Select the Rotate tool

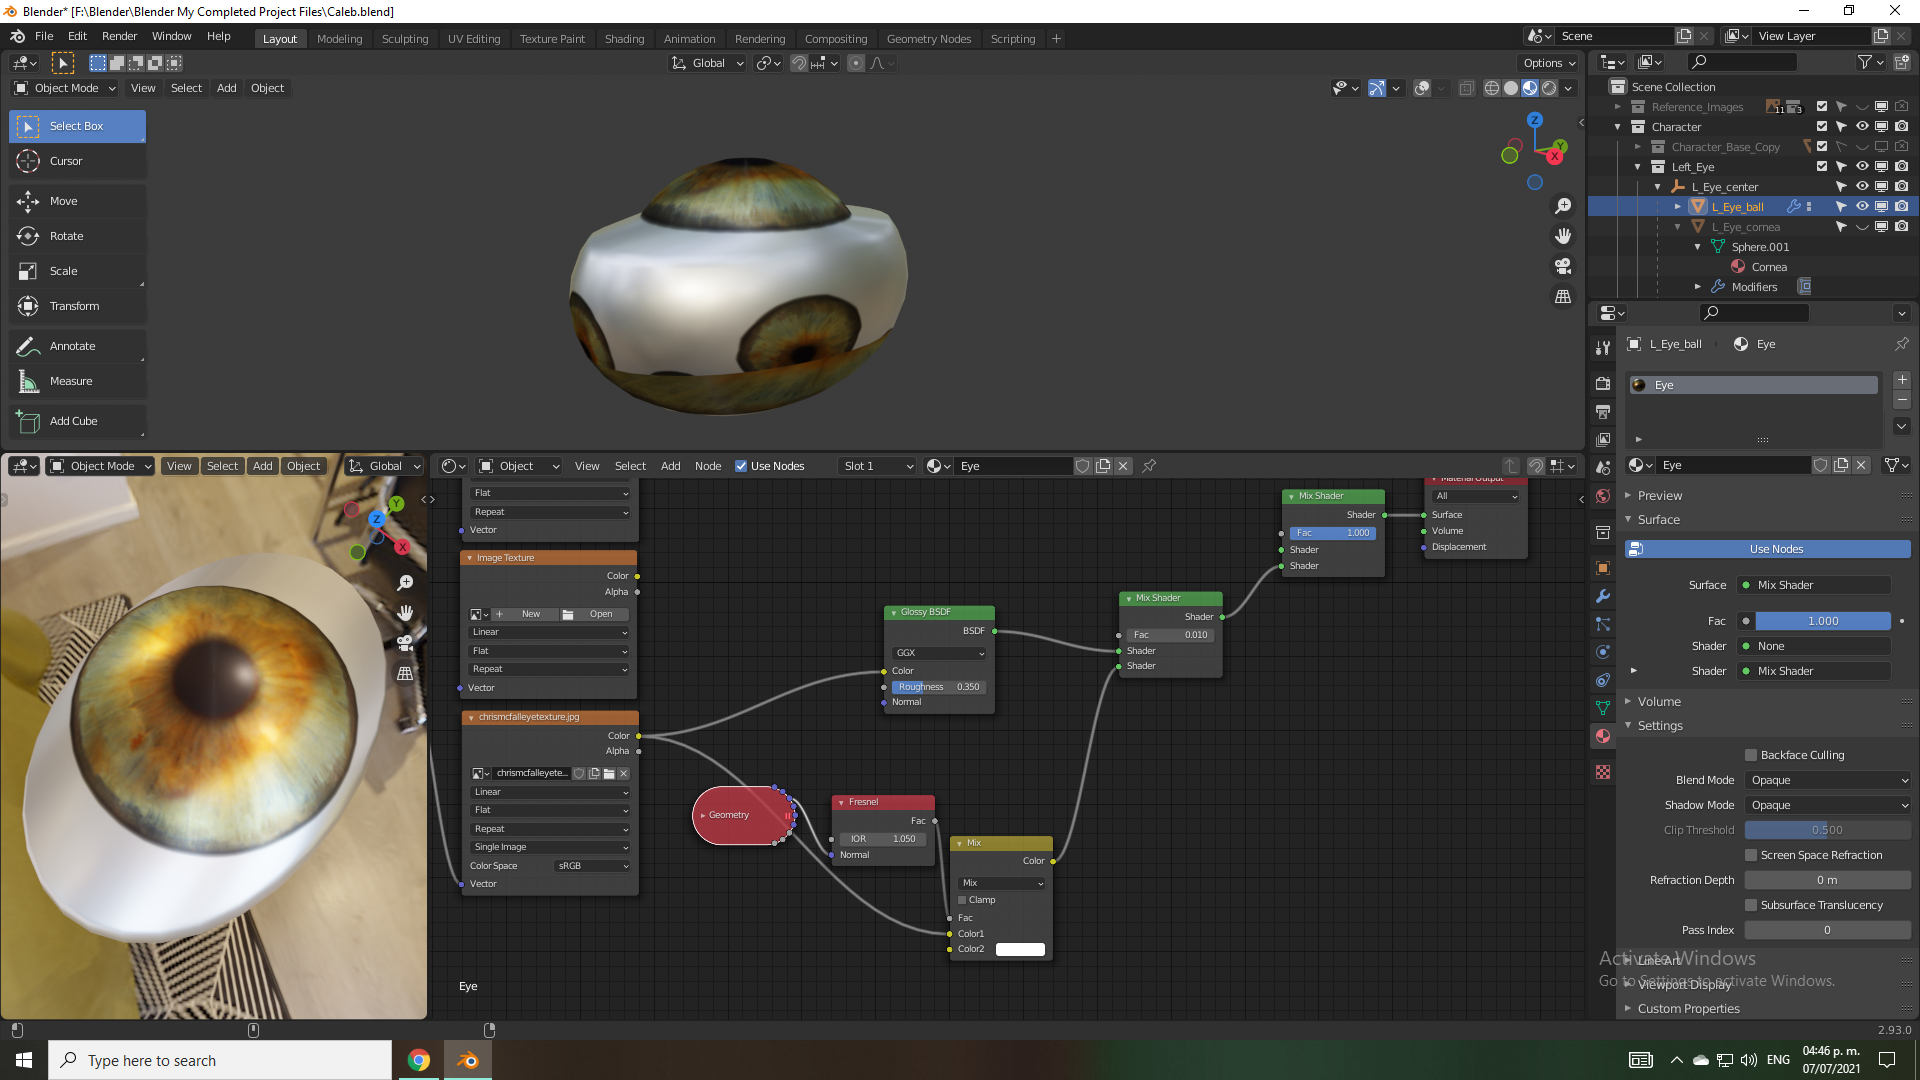(x=66, y=236)
